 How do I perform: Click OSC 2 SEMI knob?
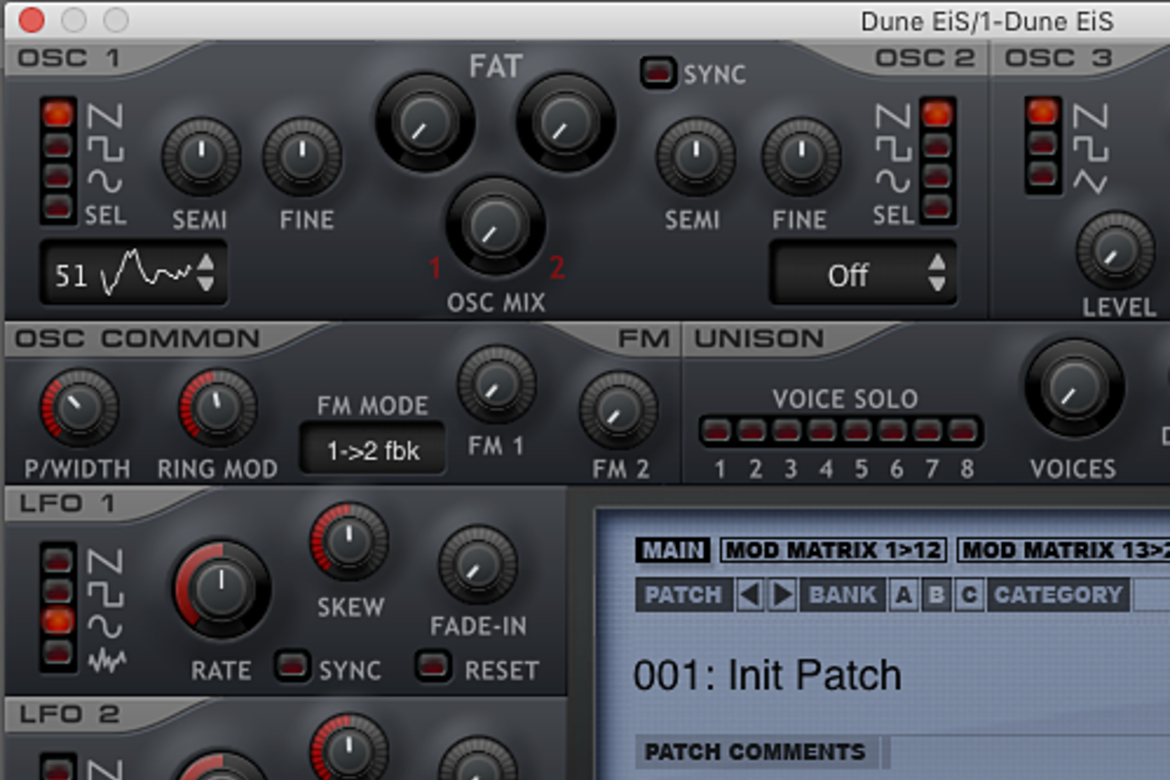coord(695,157)
